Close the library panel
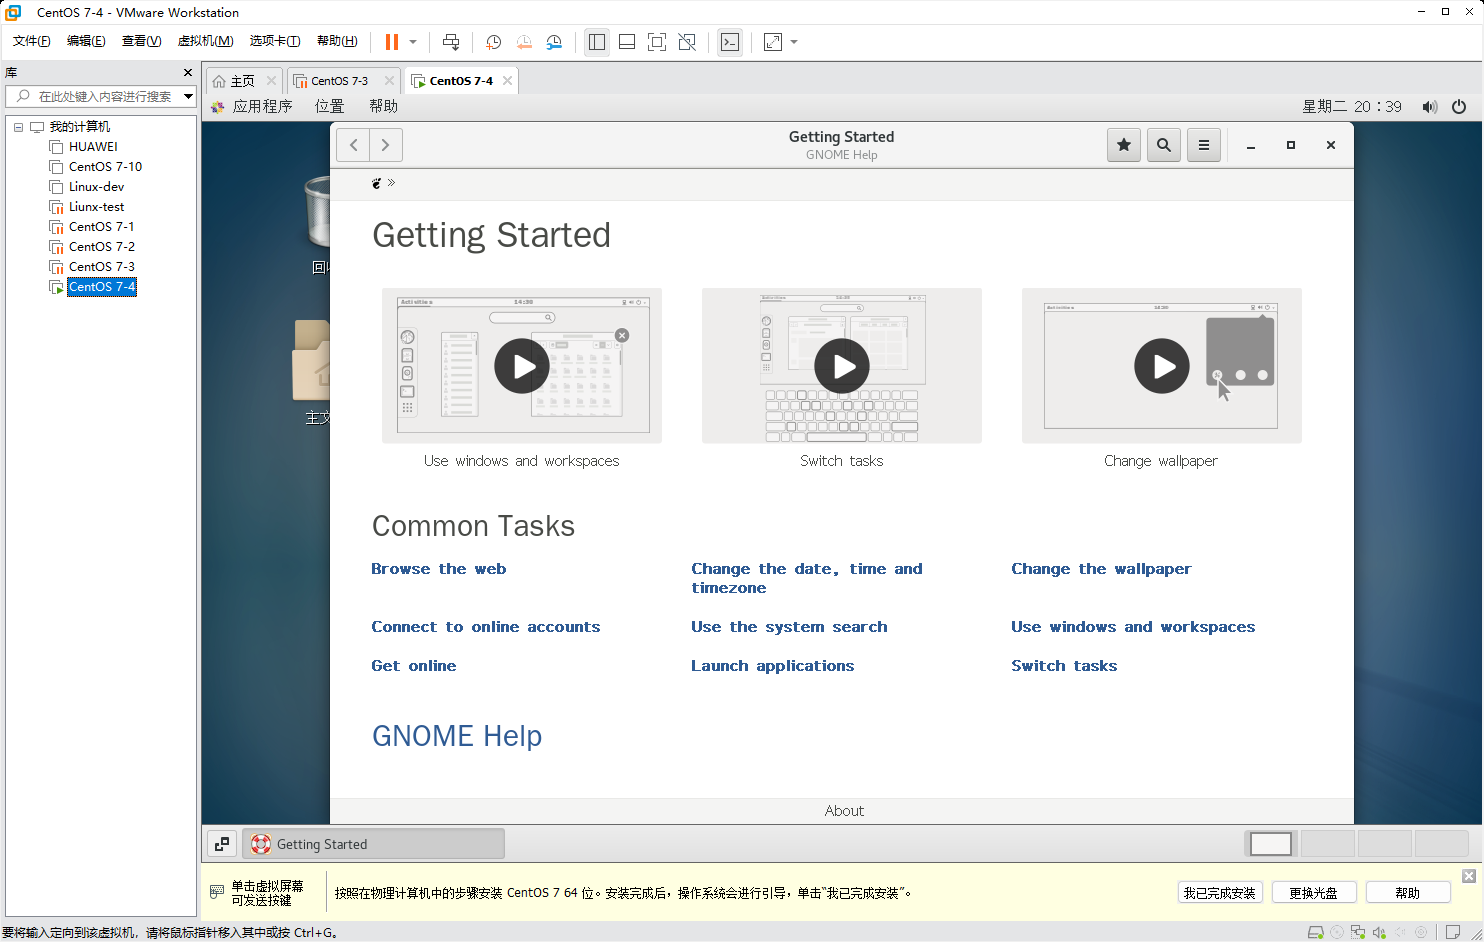The width and height of the screenshot is (1484, 942). [x=188, y=73]
